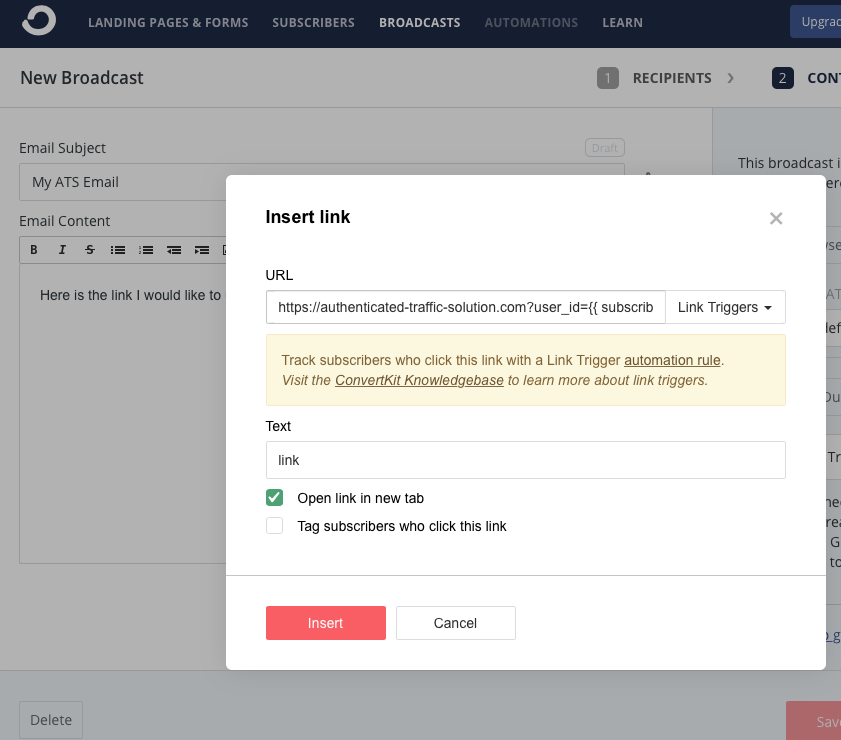Click the ConvertKit logo icon

[39, 21]
